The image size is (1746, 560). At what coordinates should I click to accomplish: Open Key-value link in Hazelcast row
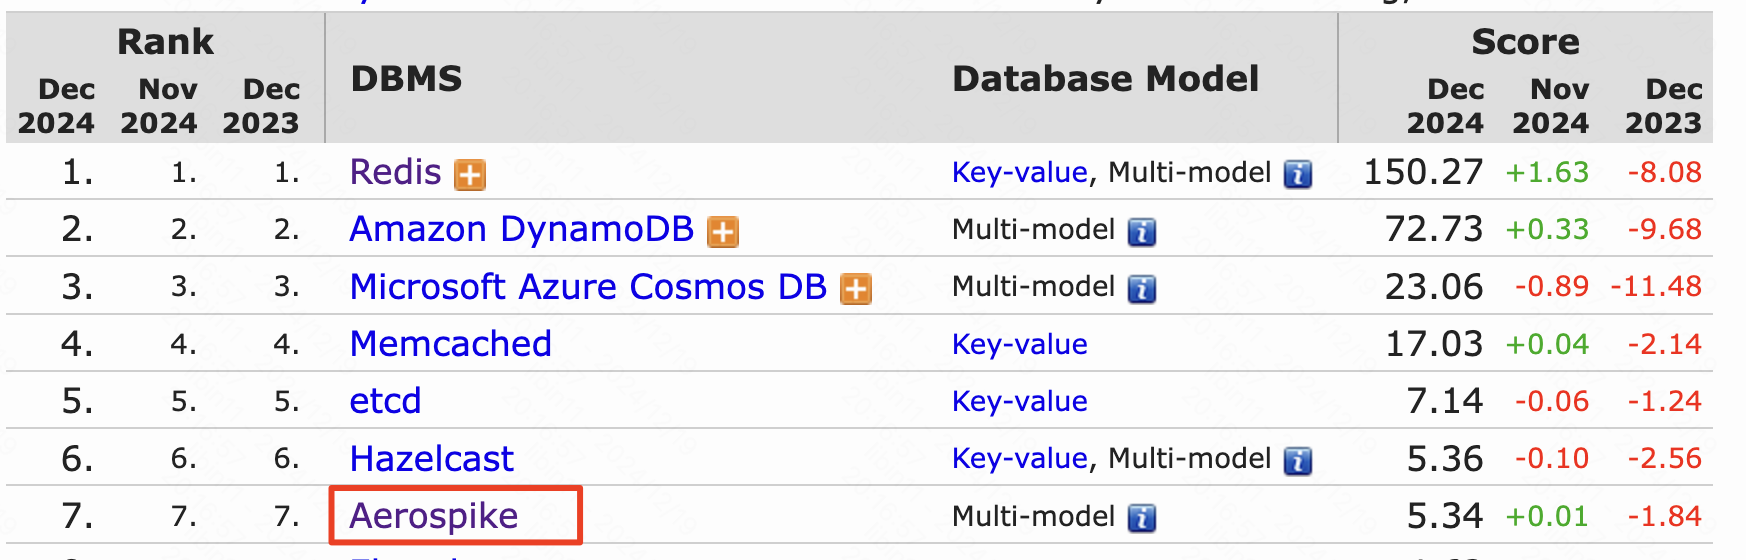coord(1019,459)
